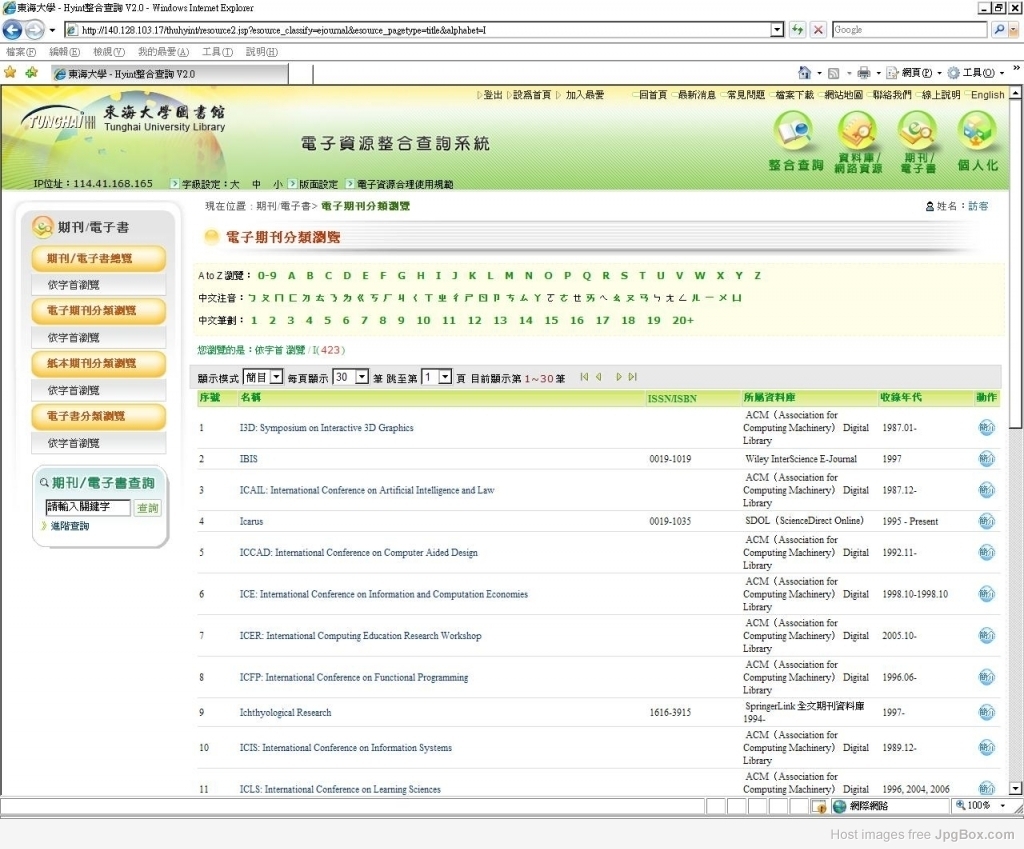Click the 查詢 search button in sidebar
The image size is (1024, 849).
click(x=147, y=508)
